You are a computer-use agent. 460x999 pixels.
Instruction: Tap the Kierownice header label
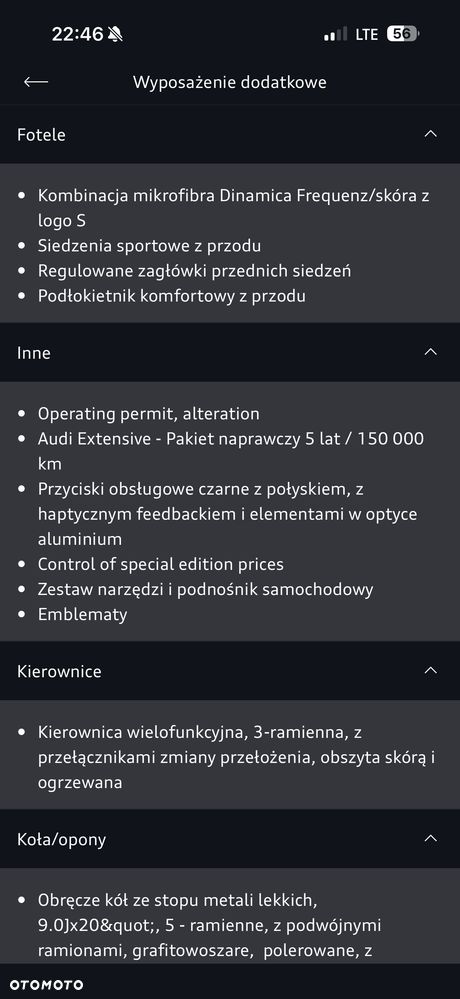click(59, 672)
